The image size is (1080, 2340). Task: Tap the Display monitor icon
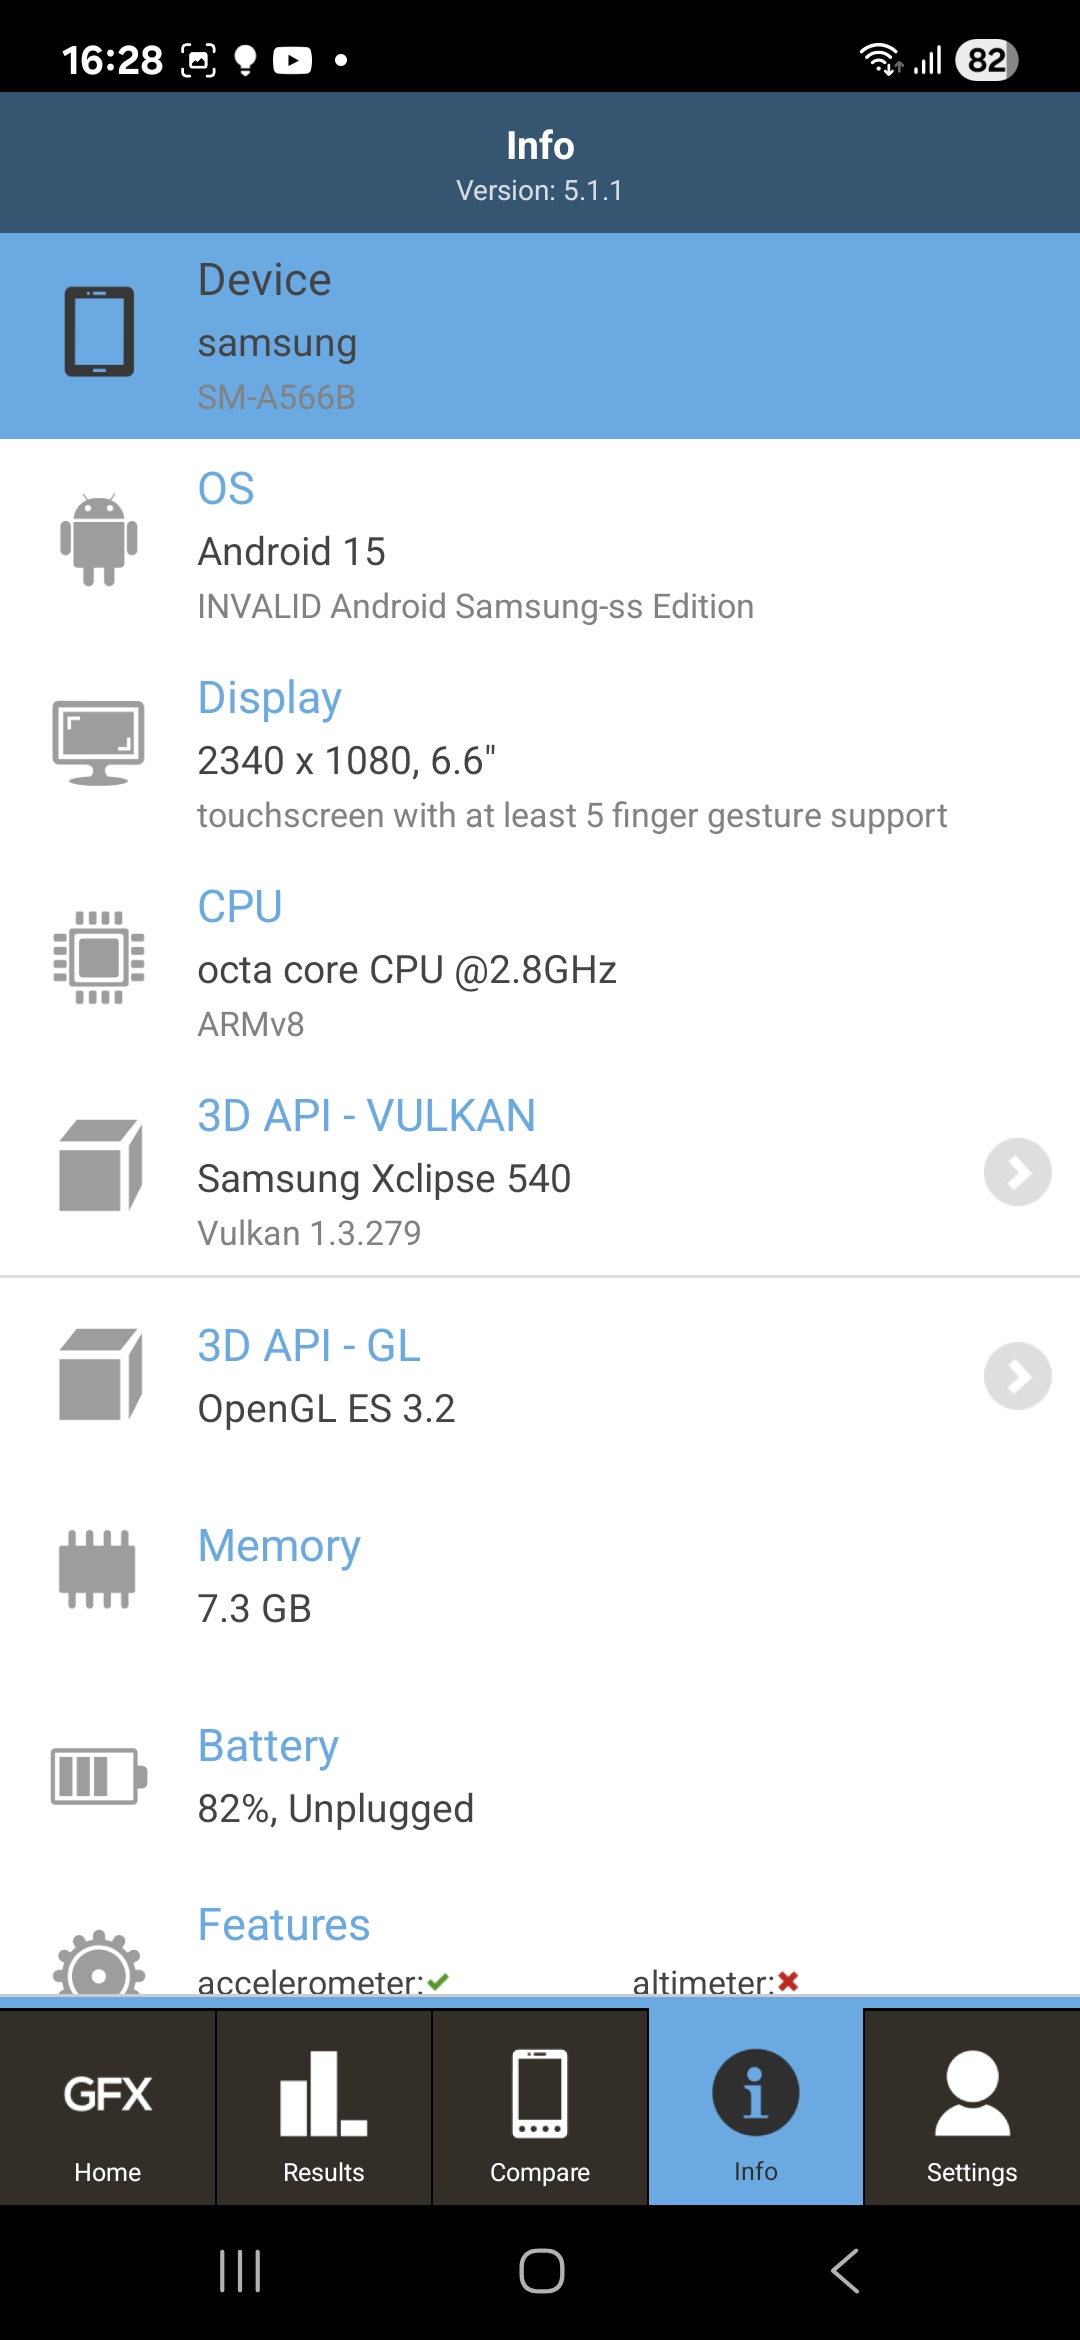(99, 743)
